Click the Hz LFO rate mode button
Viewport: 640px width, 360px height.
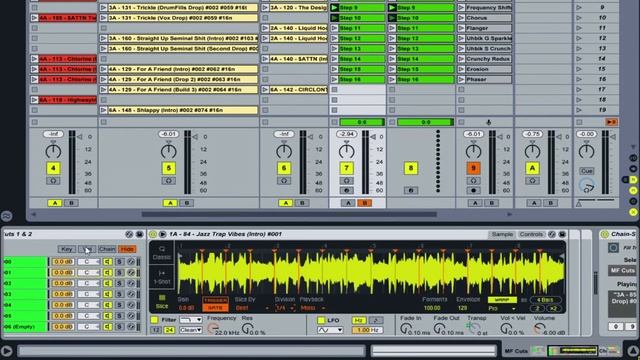359,320
